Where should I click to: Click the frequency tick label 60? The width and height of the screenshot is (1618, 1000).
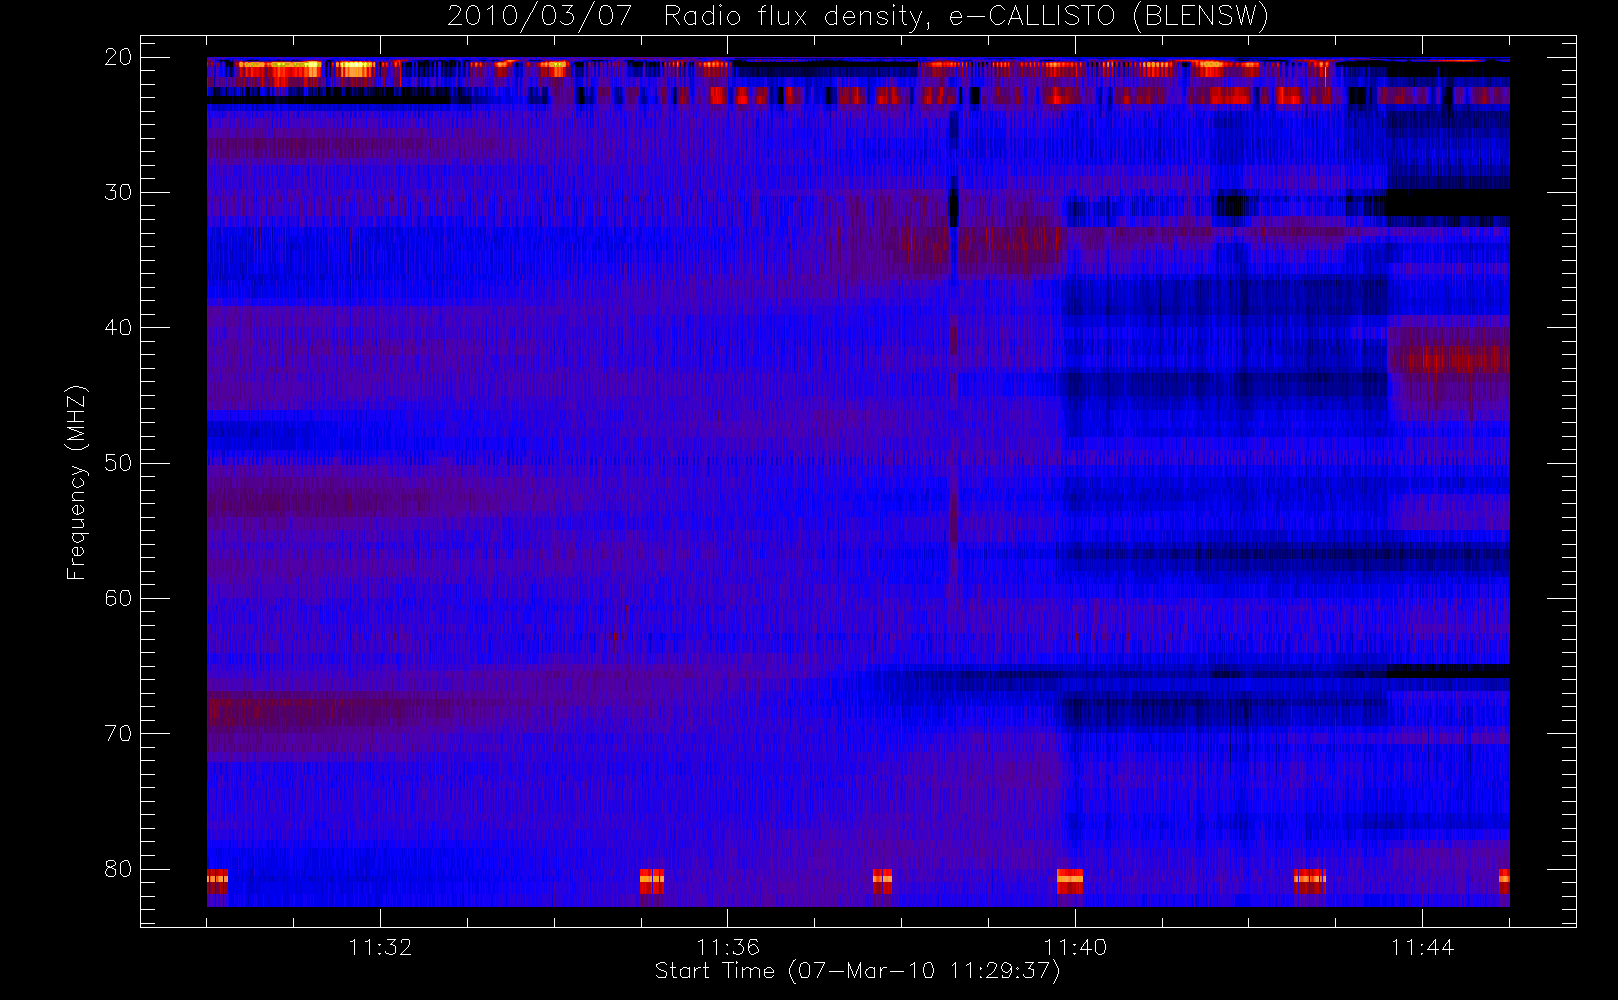[118, 598]
